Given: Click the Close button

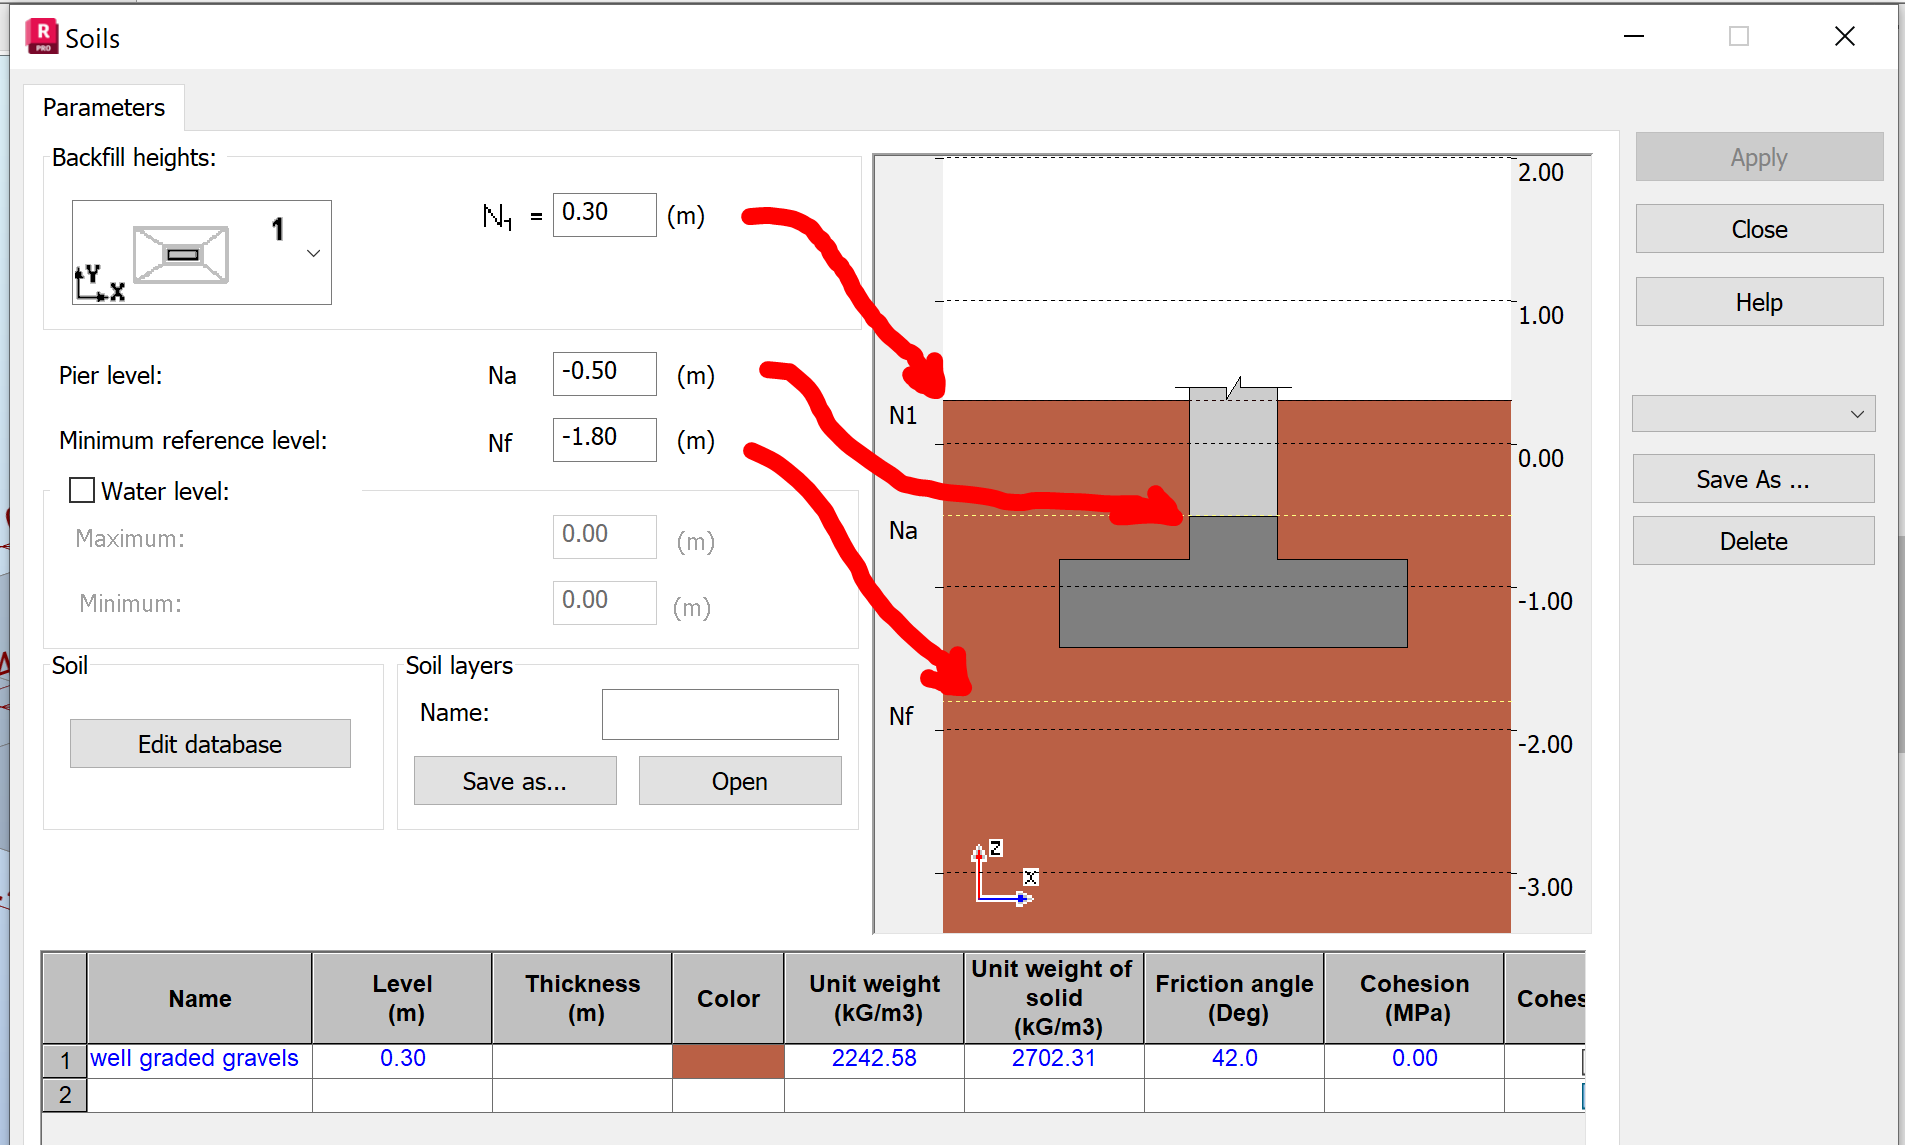Looking at the screenshot, I should (1758, 228).
